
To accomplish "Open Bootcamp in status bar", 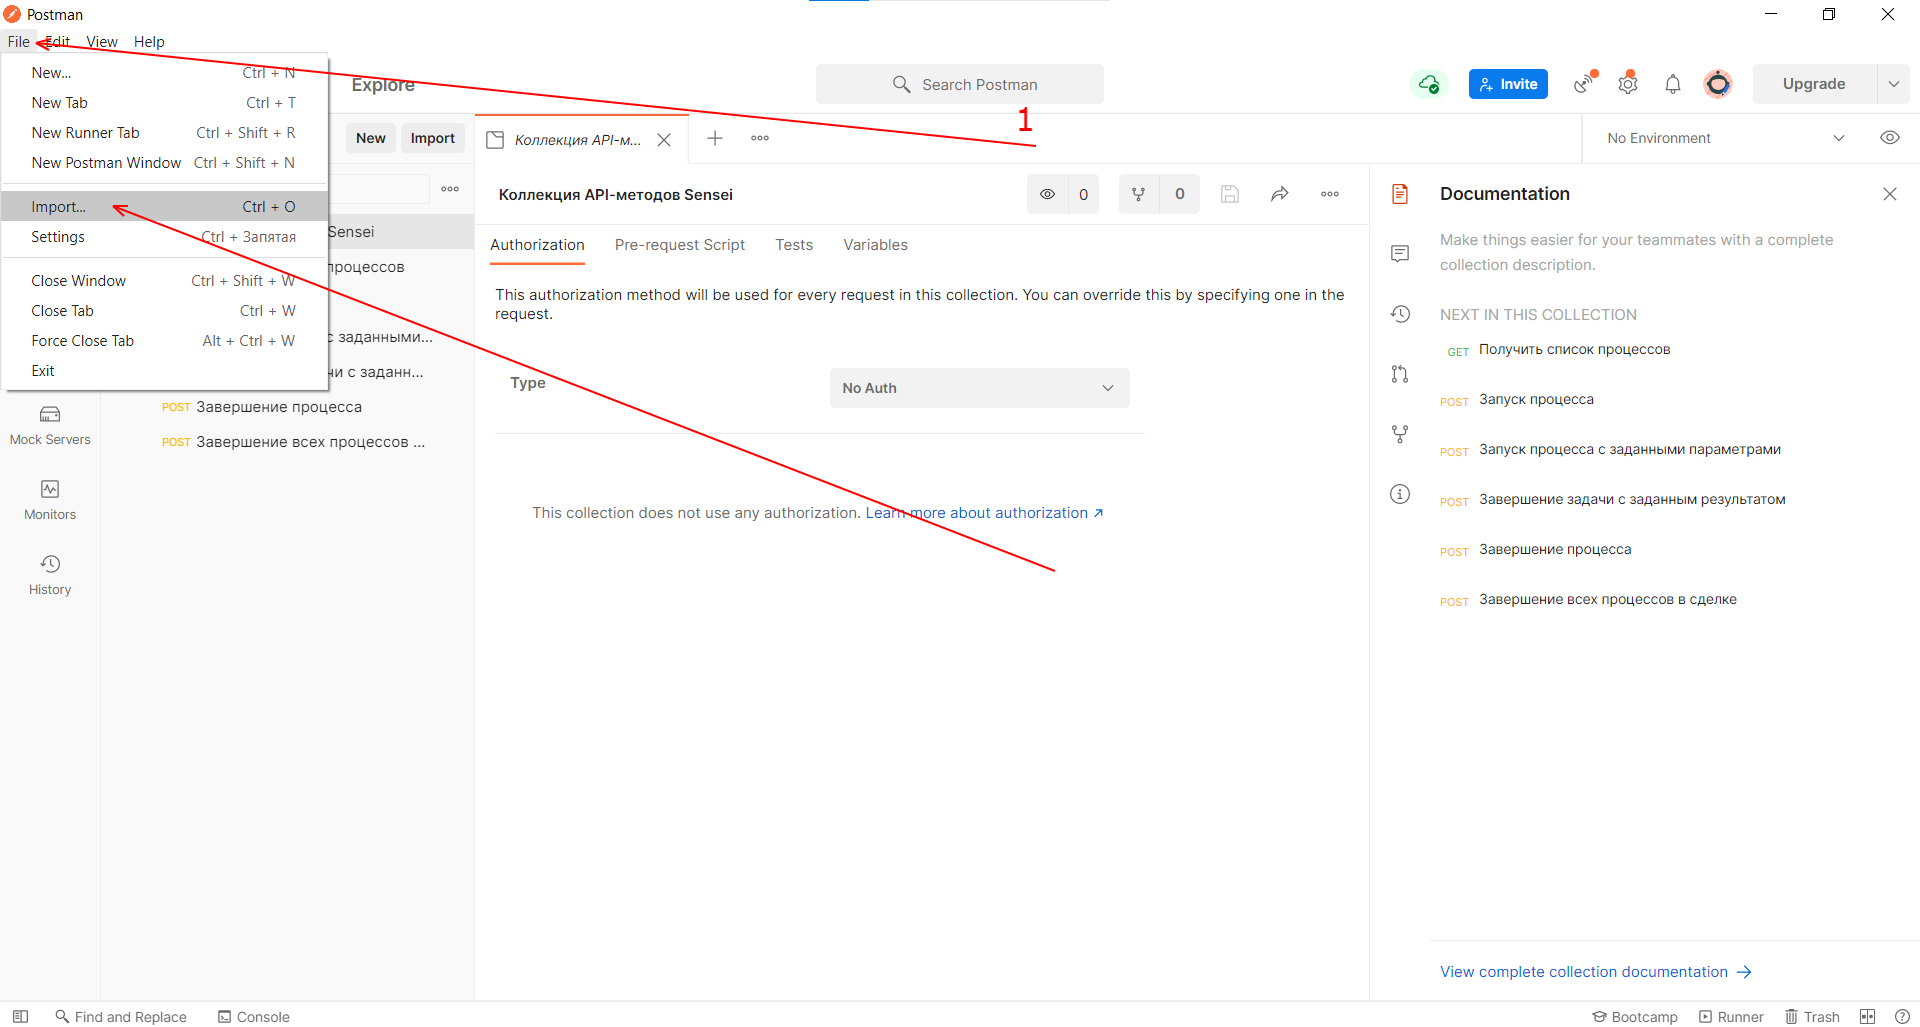I will (1635, 1016).
